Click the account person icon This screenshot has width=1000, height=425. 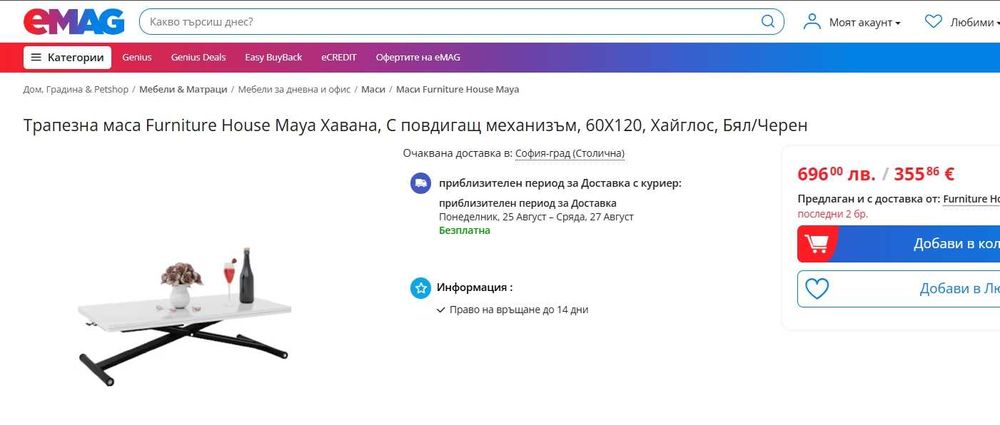pyautogui.click(x=812, y=22)
